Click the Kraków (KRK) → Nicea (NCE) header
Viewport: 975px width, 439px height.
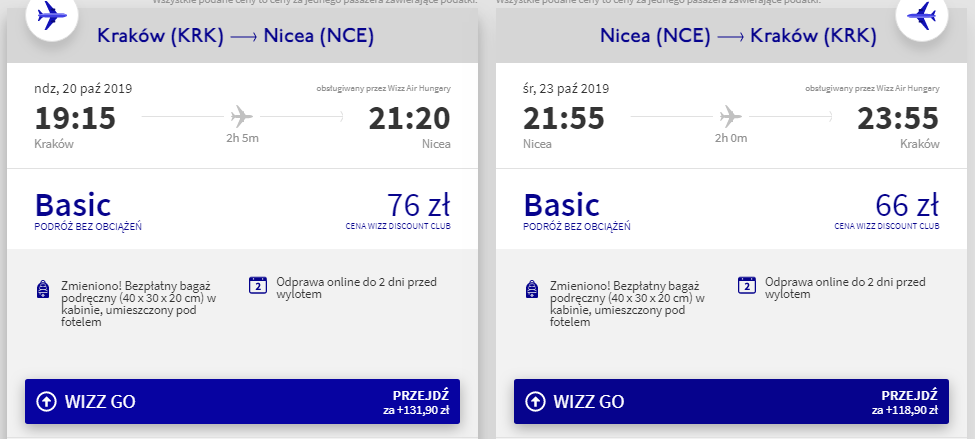point(236,36)
